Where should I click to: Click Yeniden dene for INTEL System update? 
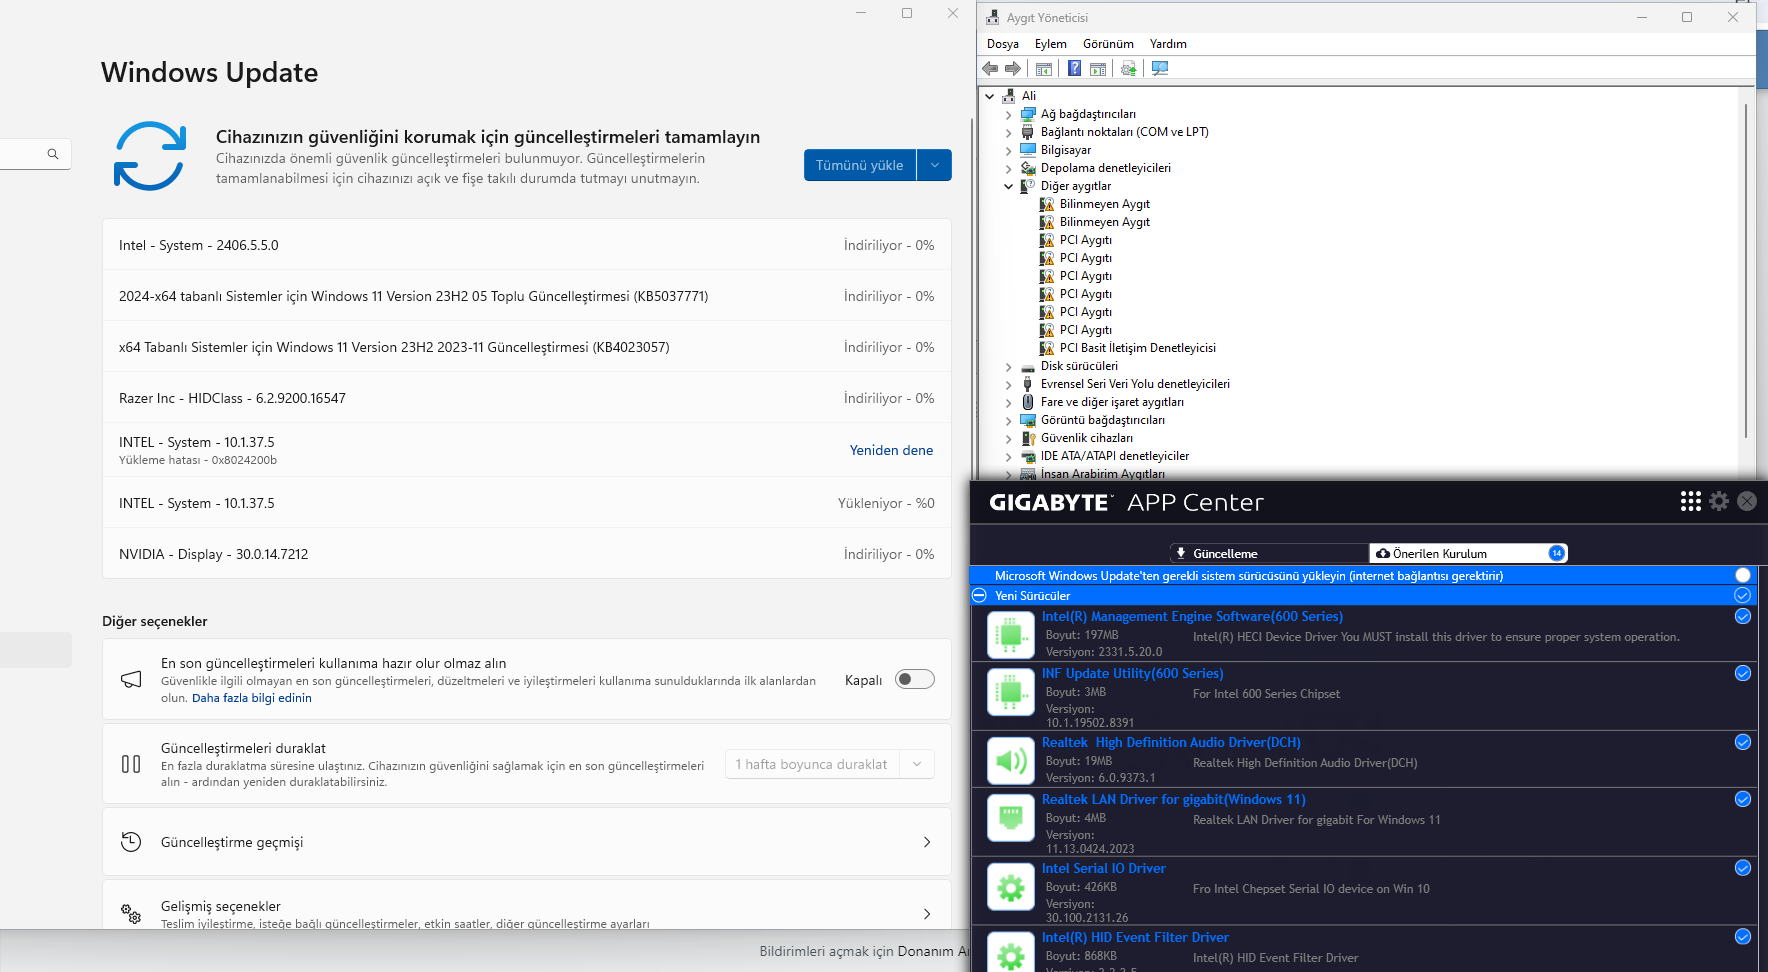click(891, 450)
